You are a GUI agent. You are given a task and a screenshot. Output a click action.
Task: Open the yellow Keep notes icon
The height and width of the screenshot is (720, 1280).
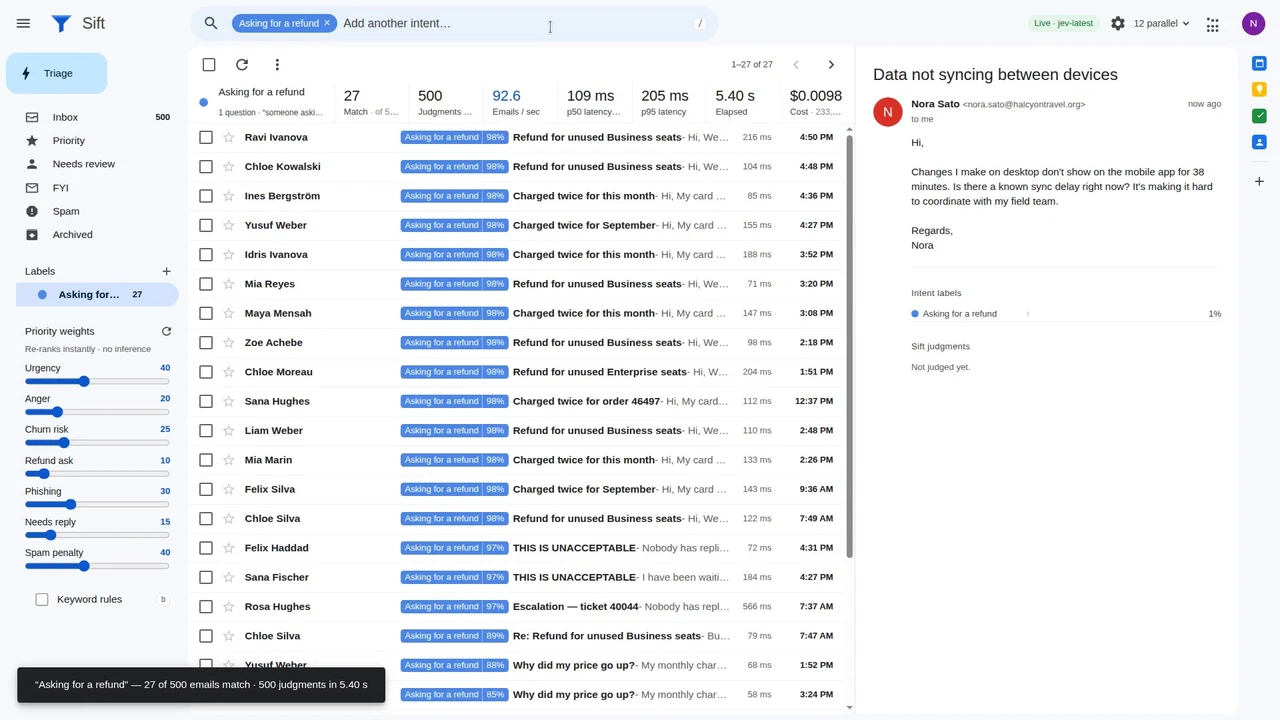[x=1260, y=90]
